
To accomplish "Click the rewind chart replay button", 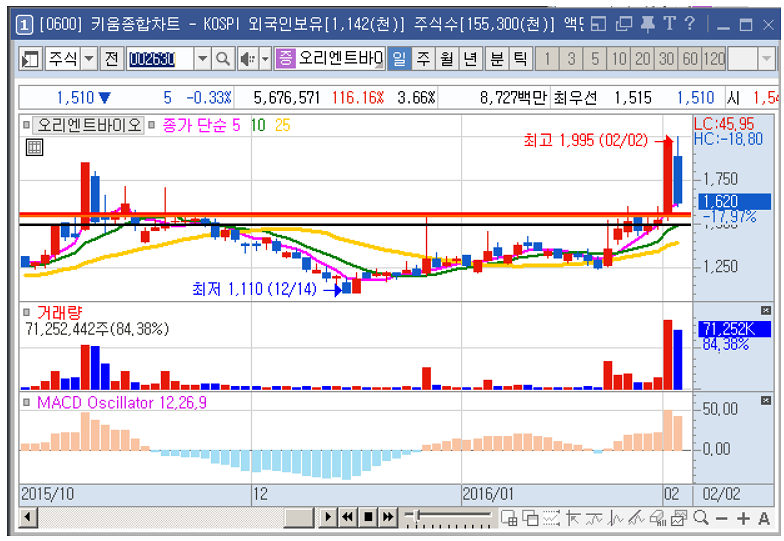I will 348,517.
